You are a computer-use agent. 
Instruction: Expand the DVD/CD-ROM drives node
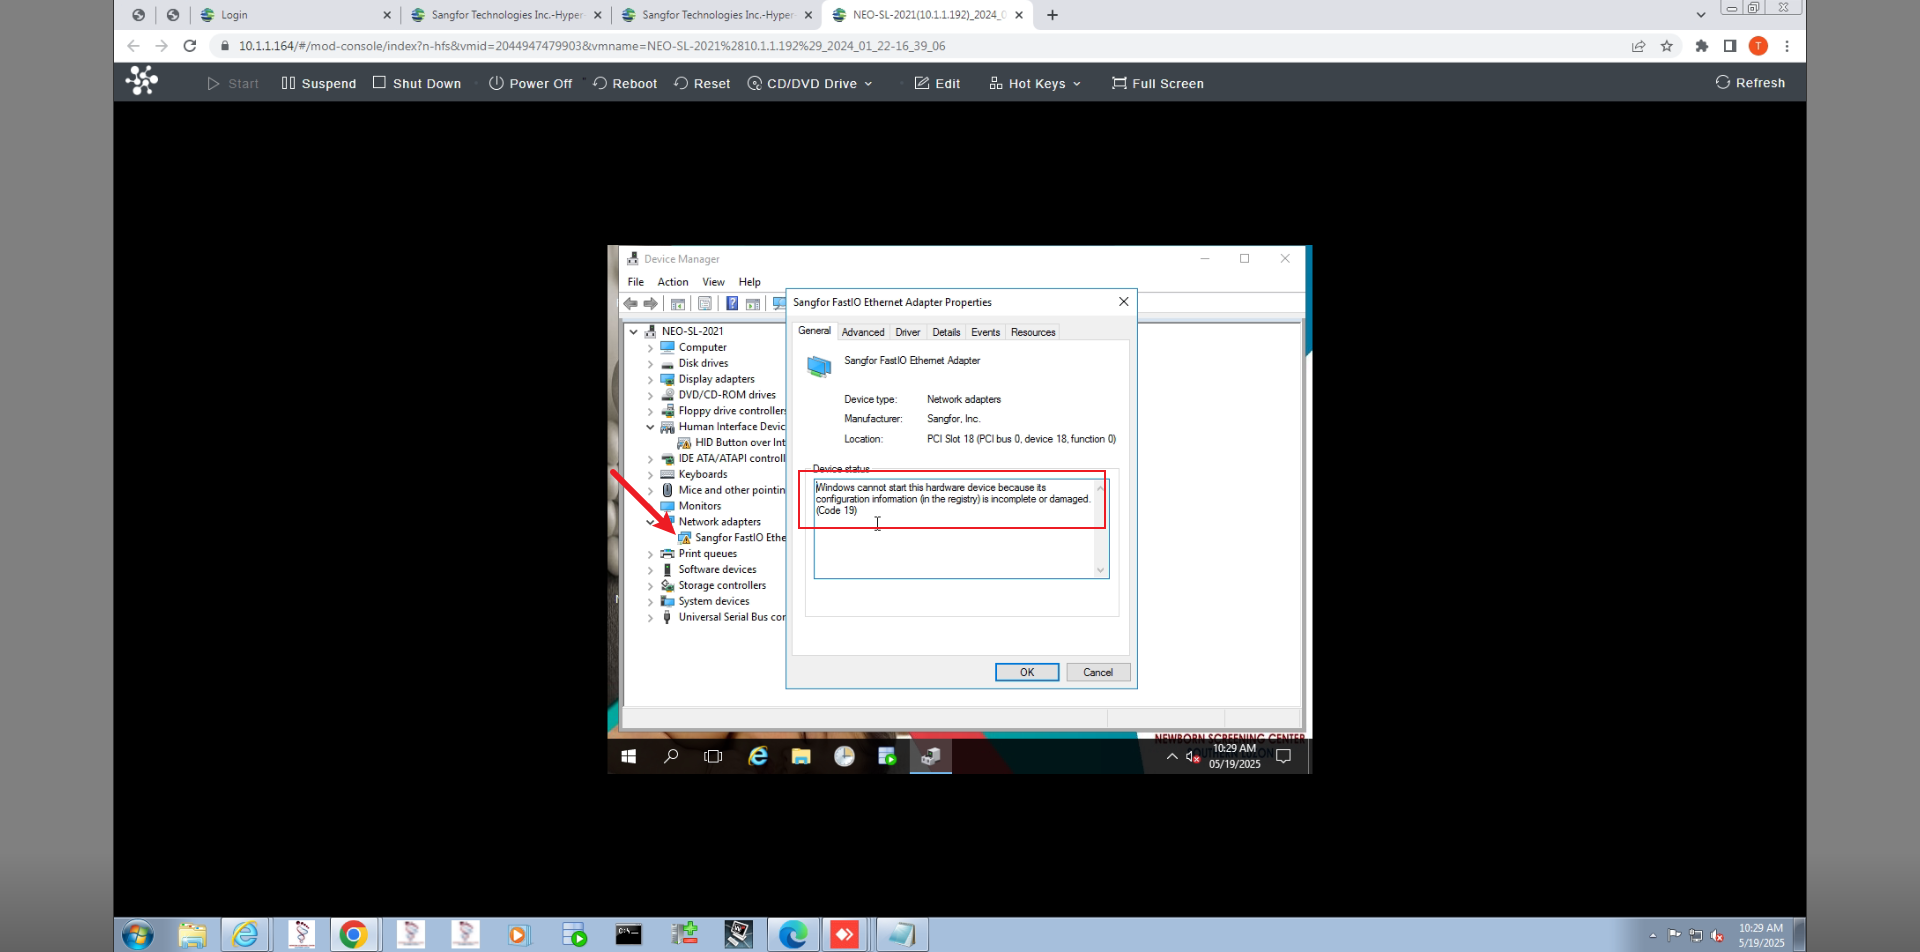click(650, 395)
